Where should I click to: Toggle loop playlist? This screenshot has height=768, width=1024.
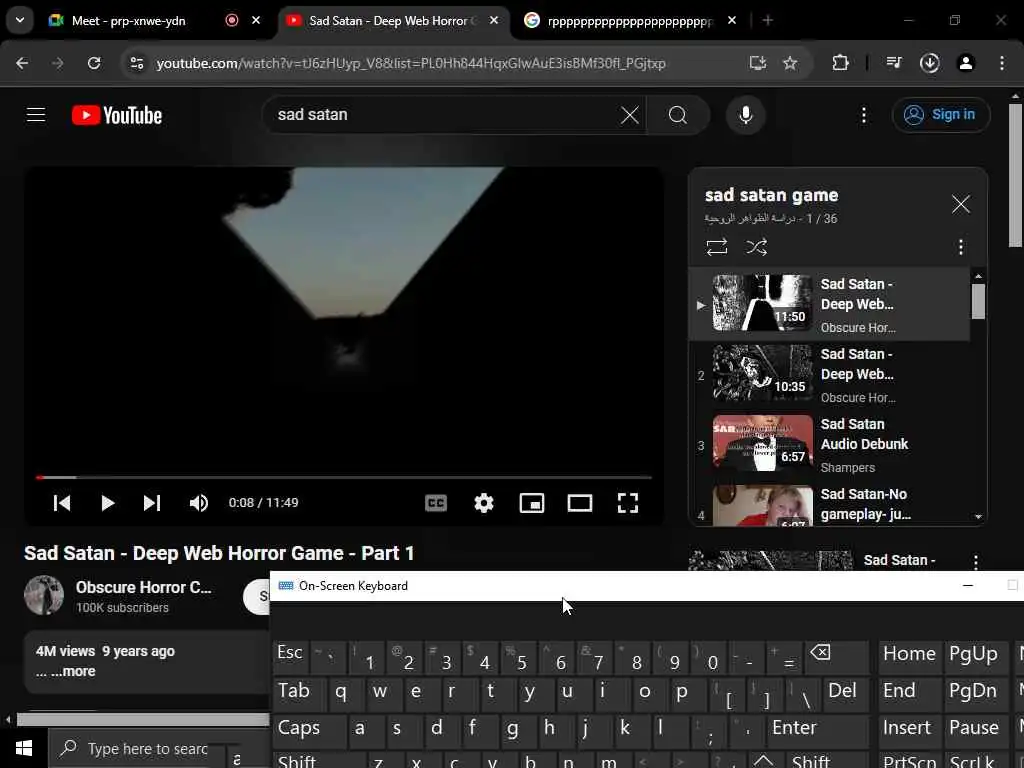716,247
